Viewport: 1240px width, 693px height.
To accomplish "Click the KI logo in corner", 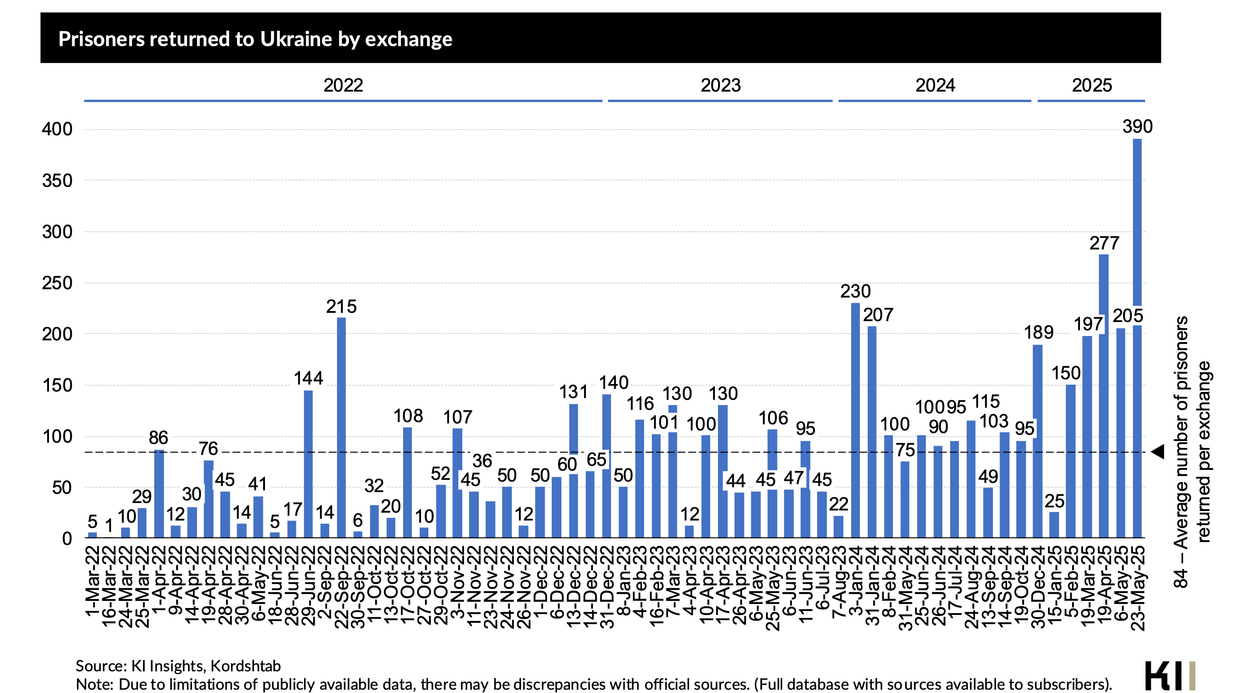I will [x=1174, y=672].
